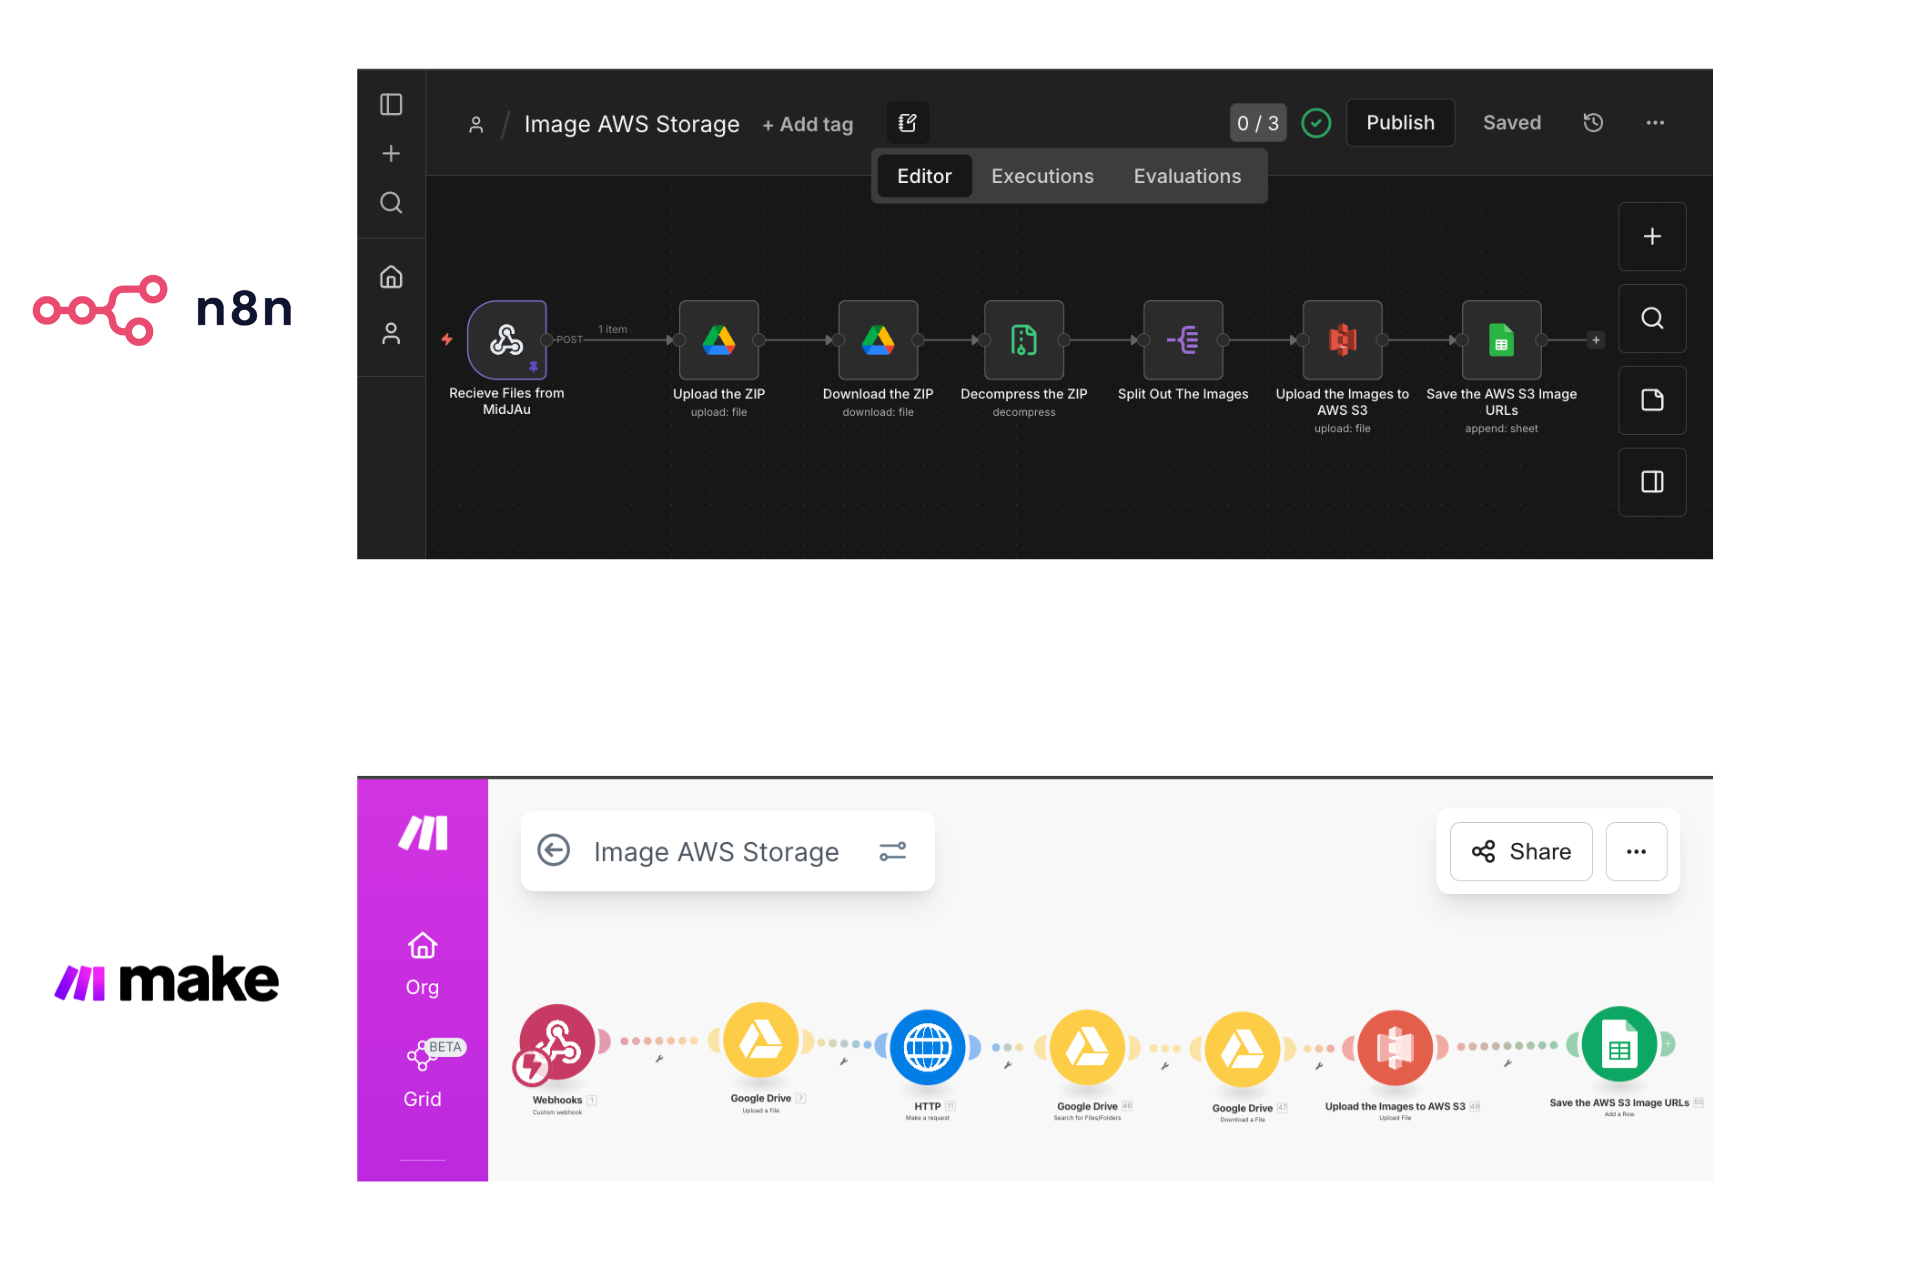Click the workflow name "Image AWS Storage" to rename it
This screenshot has width=1920, height=1280.
(x=631, y=123)
